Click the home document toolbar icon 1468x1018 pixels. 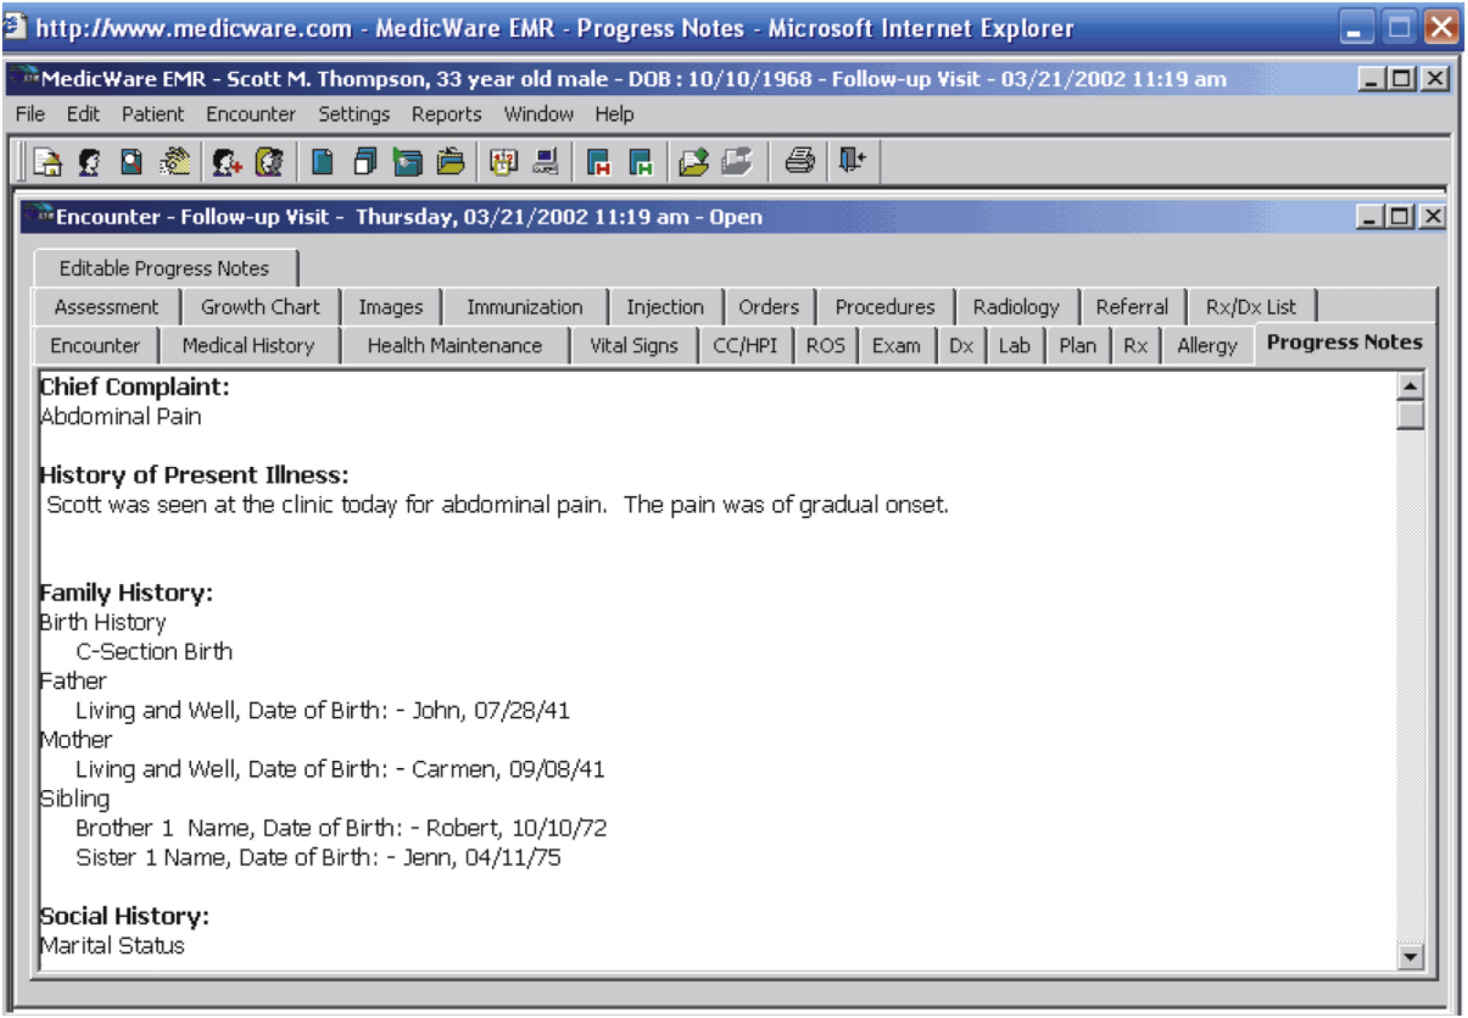47,161
